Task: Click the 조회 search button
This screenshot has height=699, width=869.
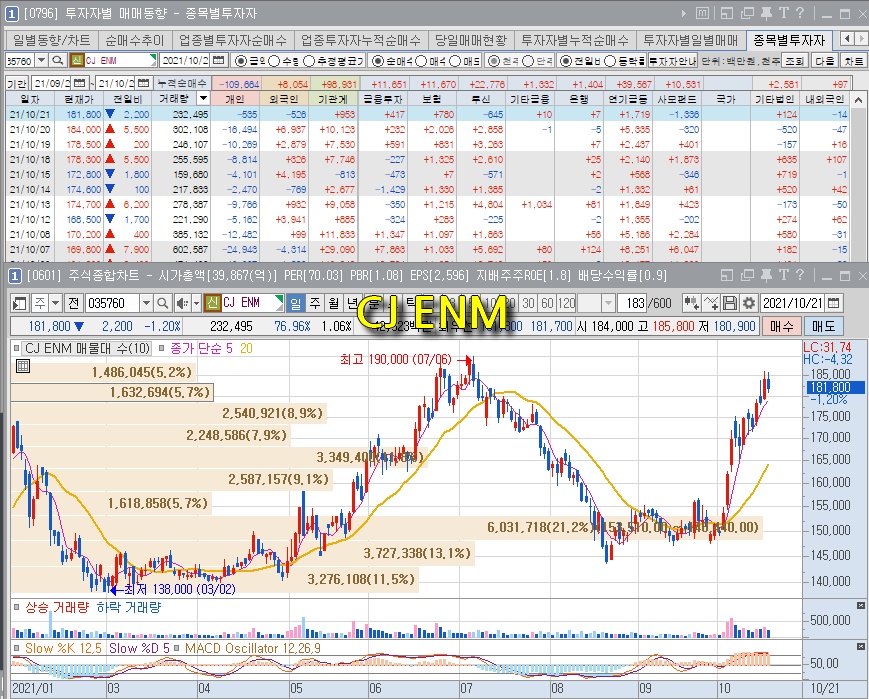Action: [x=795, y=60]
